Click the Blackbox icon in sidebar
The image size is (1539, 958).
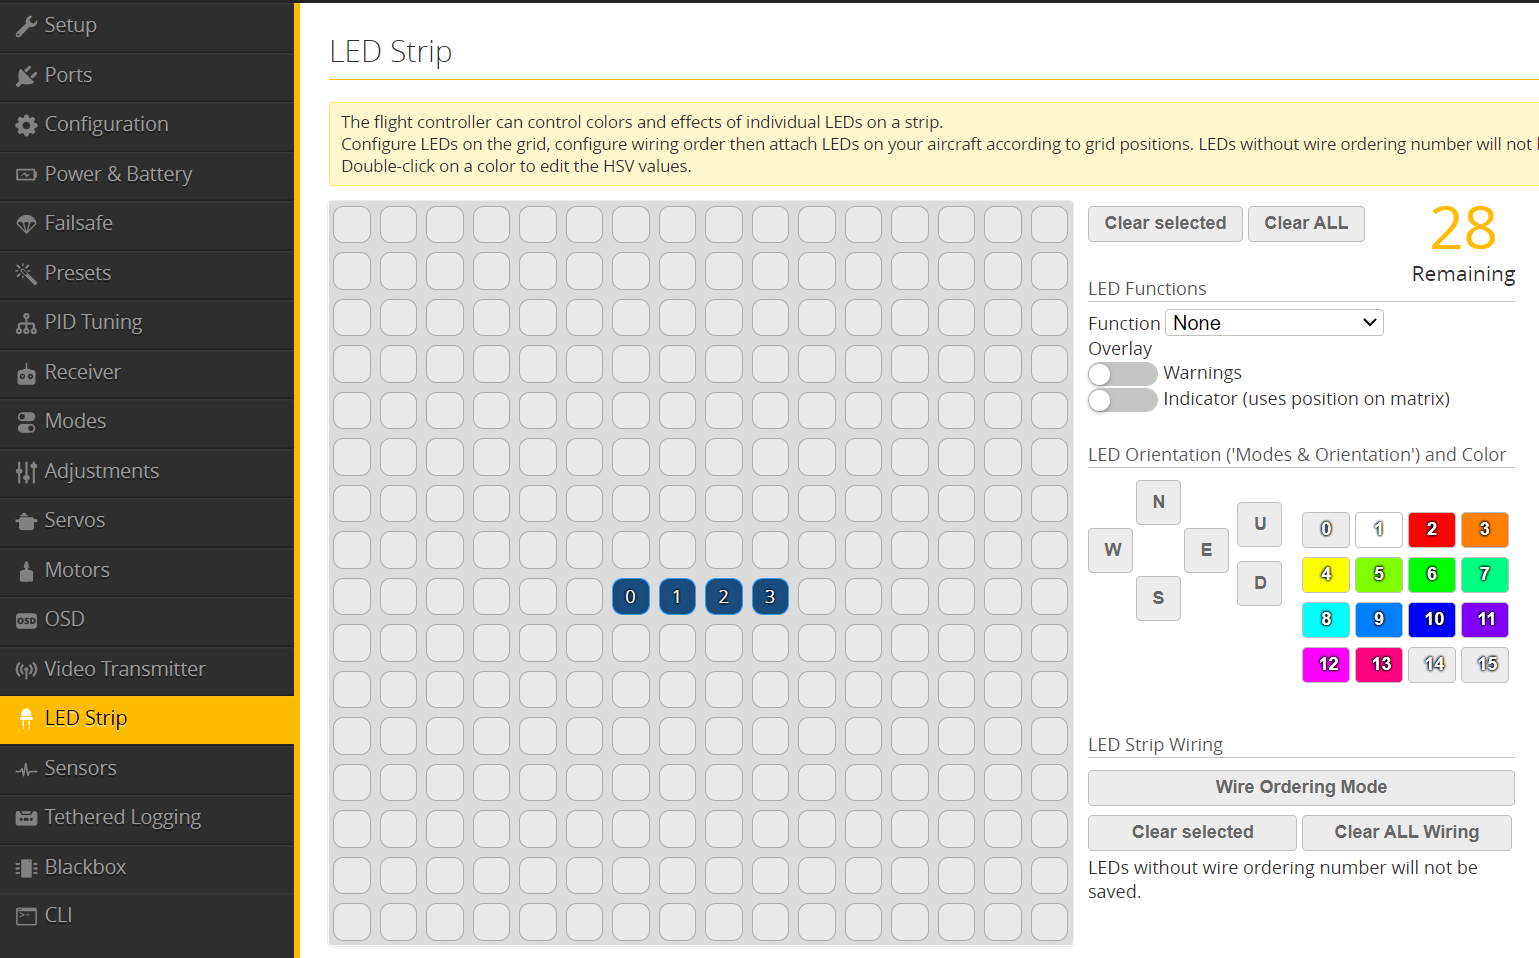point(26,868)
